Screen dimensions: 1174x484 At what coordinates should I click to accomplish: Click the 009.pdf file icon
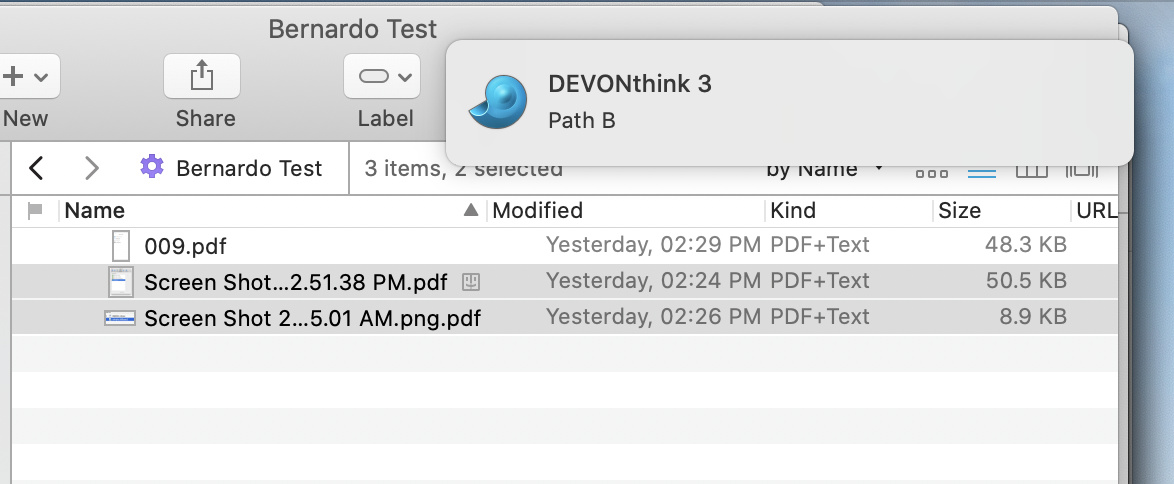pyautogui.click(x=121, y=245)
